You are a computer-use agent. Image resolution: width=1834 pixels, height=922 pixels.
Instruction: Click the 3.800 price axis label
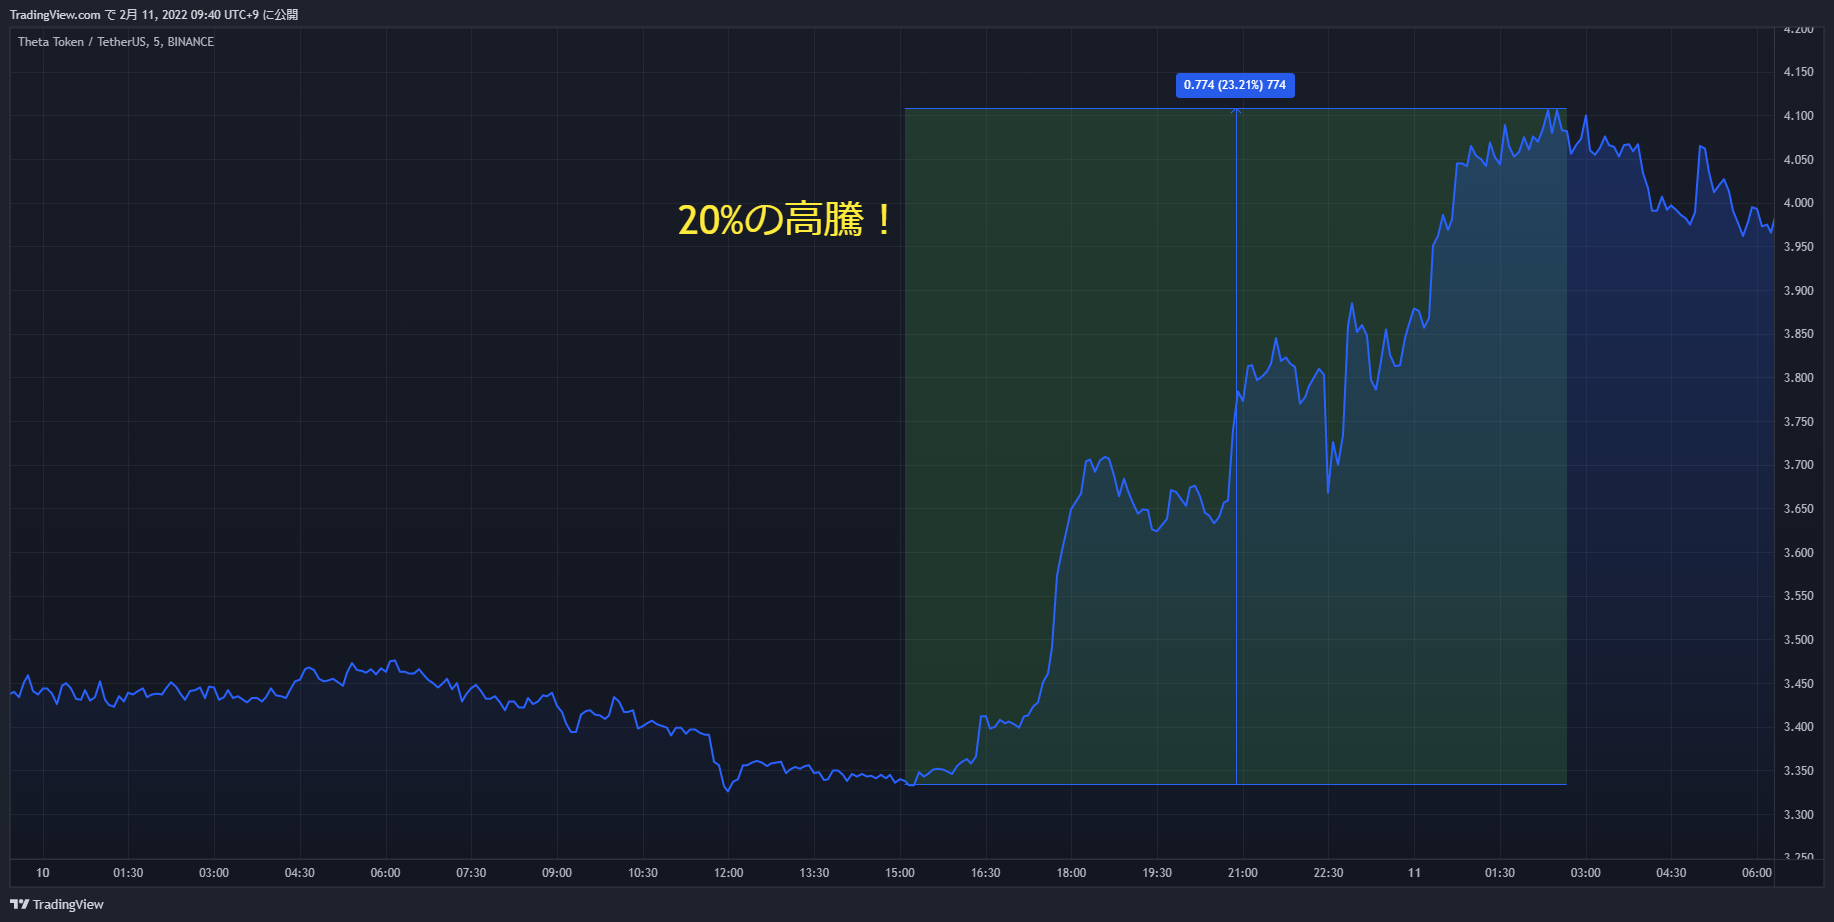1798,378
